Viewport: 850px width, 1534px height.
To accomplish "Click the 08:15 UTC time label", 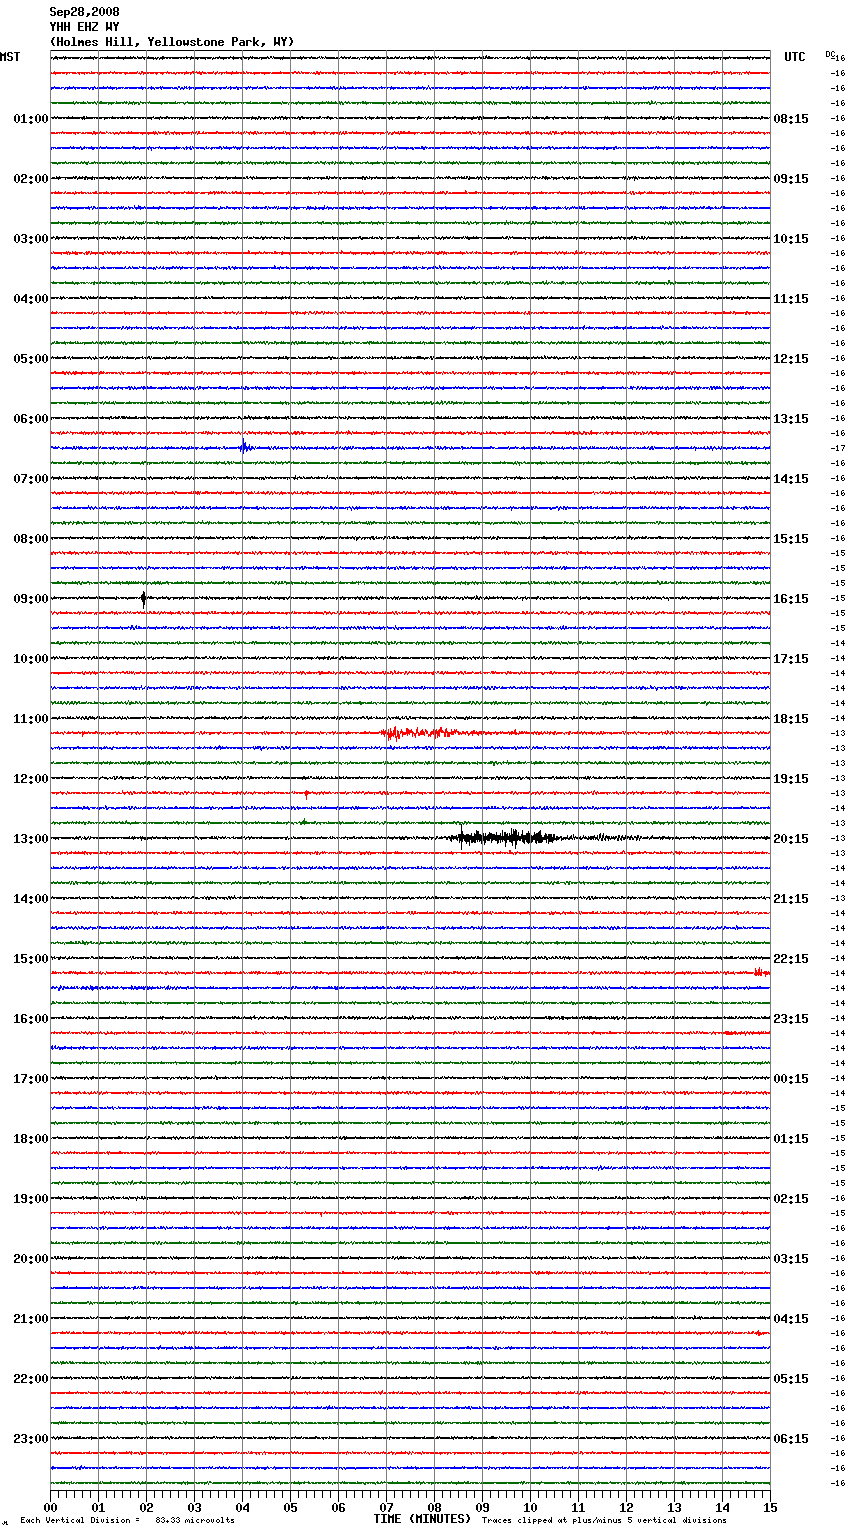I will tap(791, 119).
